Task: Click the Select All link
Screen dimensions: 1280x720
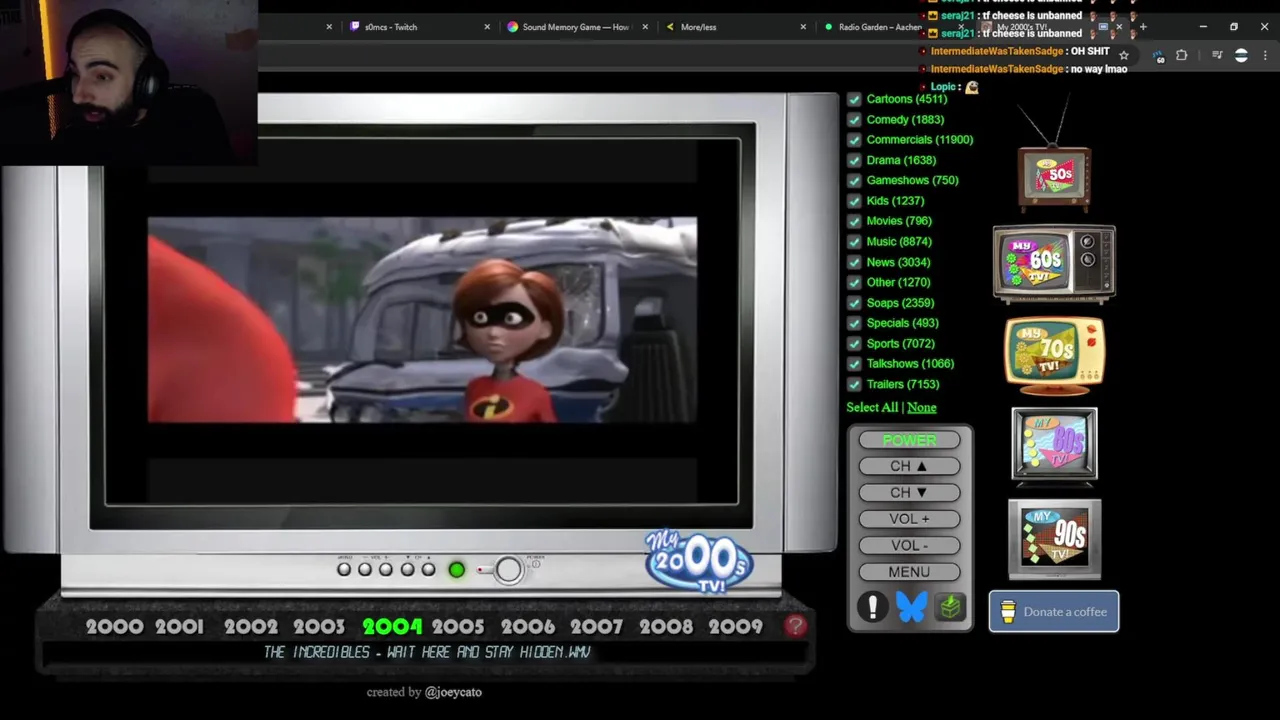Action: [x=872, y=407]
